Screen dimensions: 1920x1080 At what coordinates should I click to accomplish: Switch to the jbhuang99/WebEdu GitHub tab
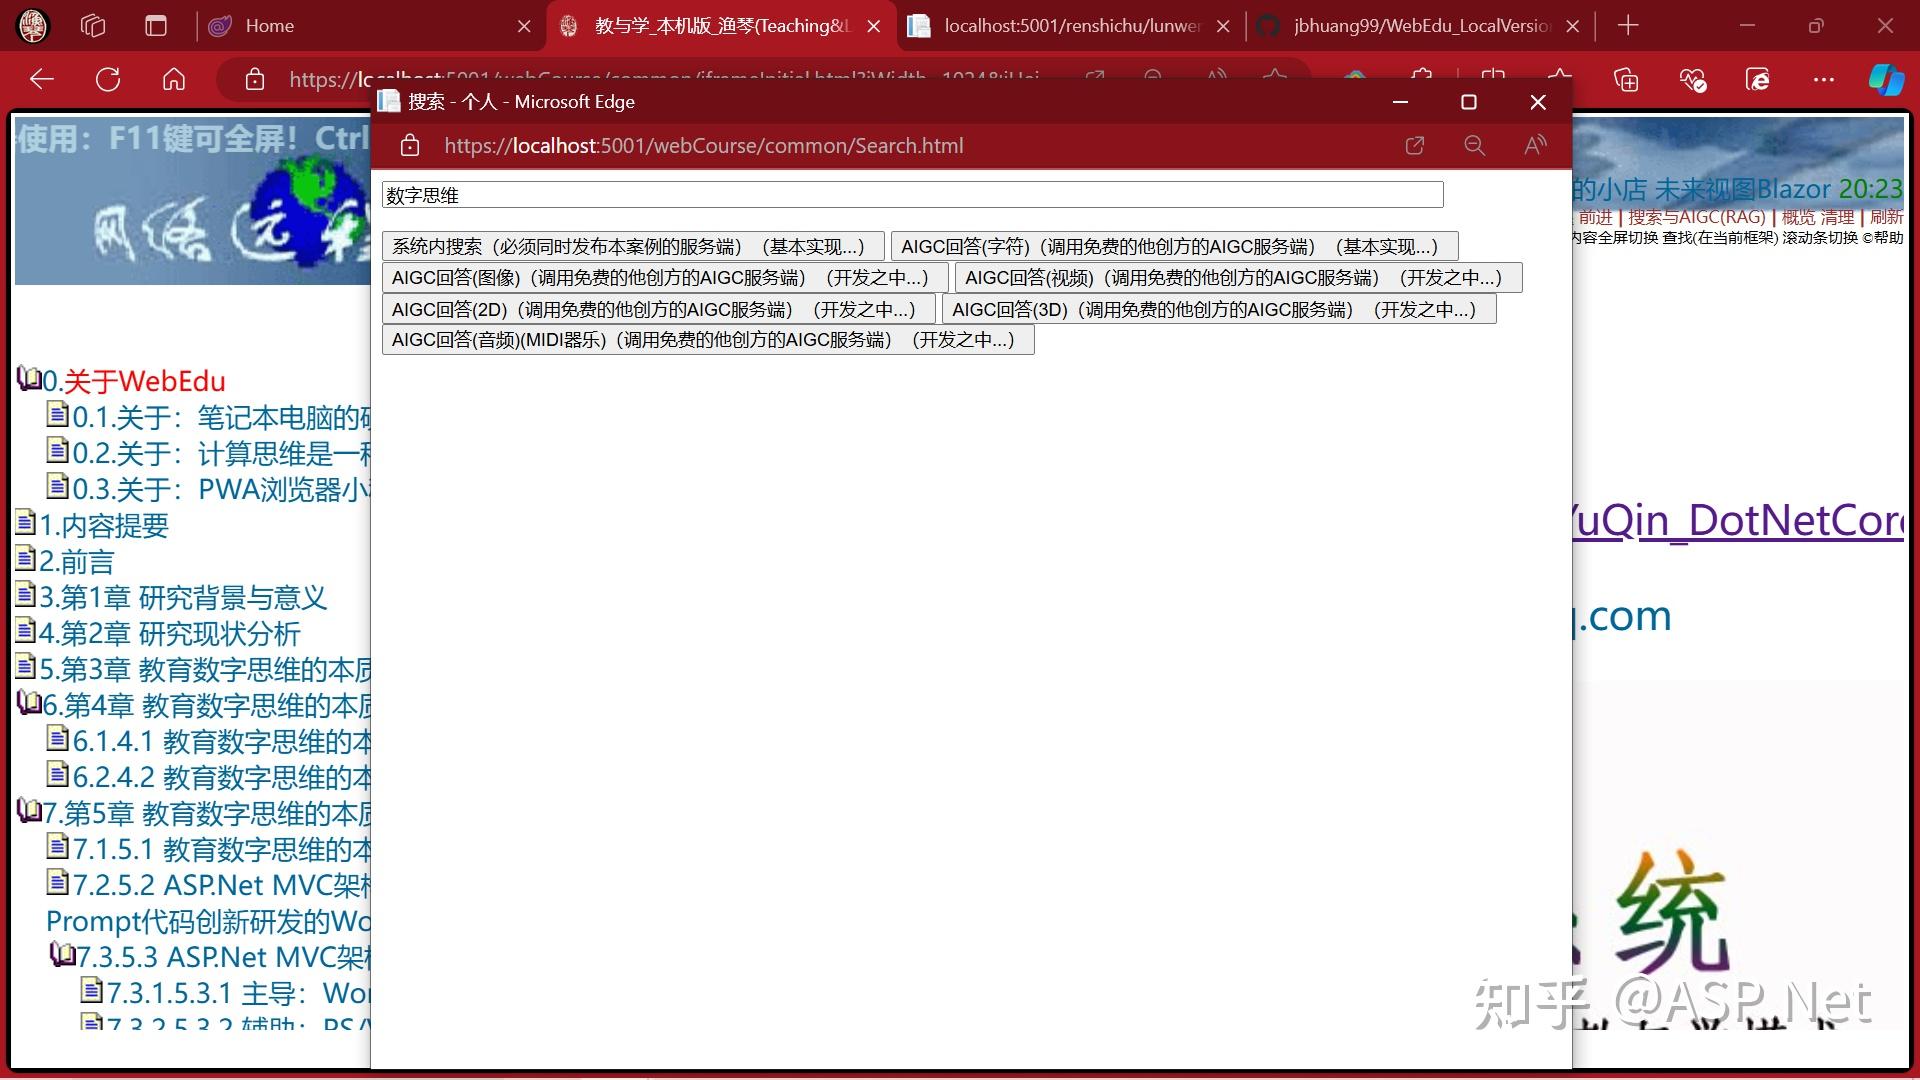[x=1420, y=25]
